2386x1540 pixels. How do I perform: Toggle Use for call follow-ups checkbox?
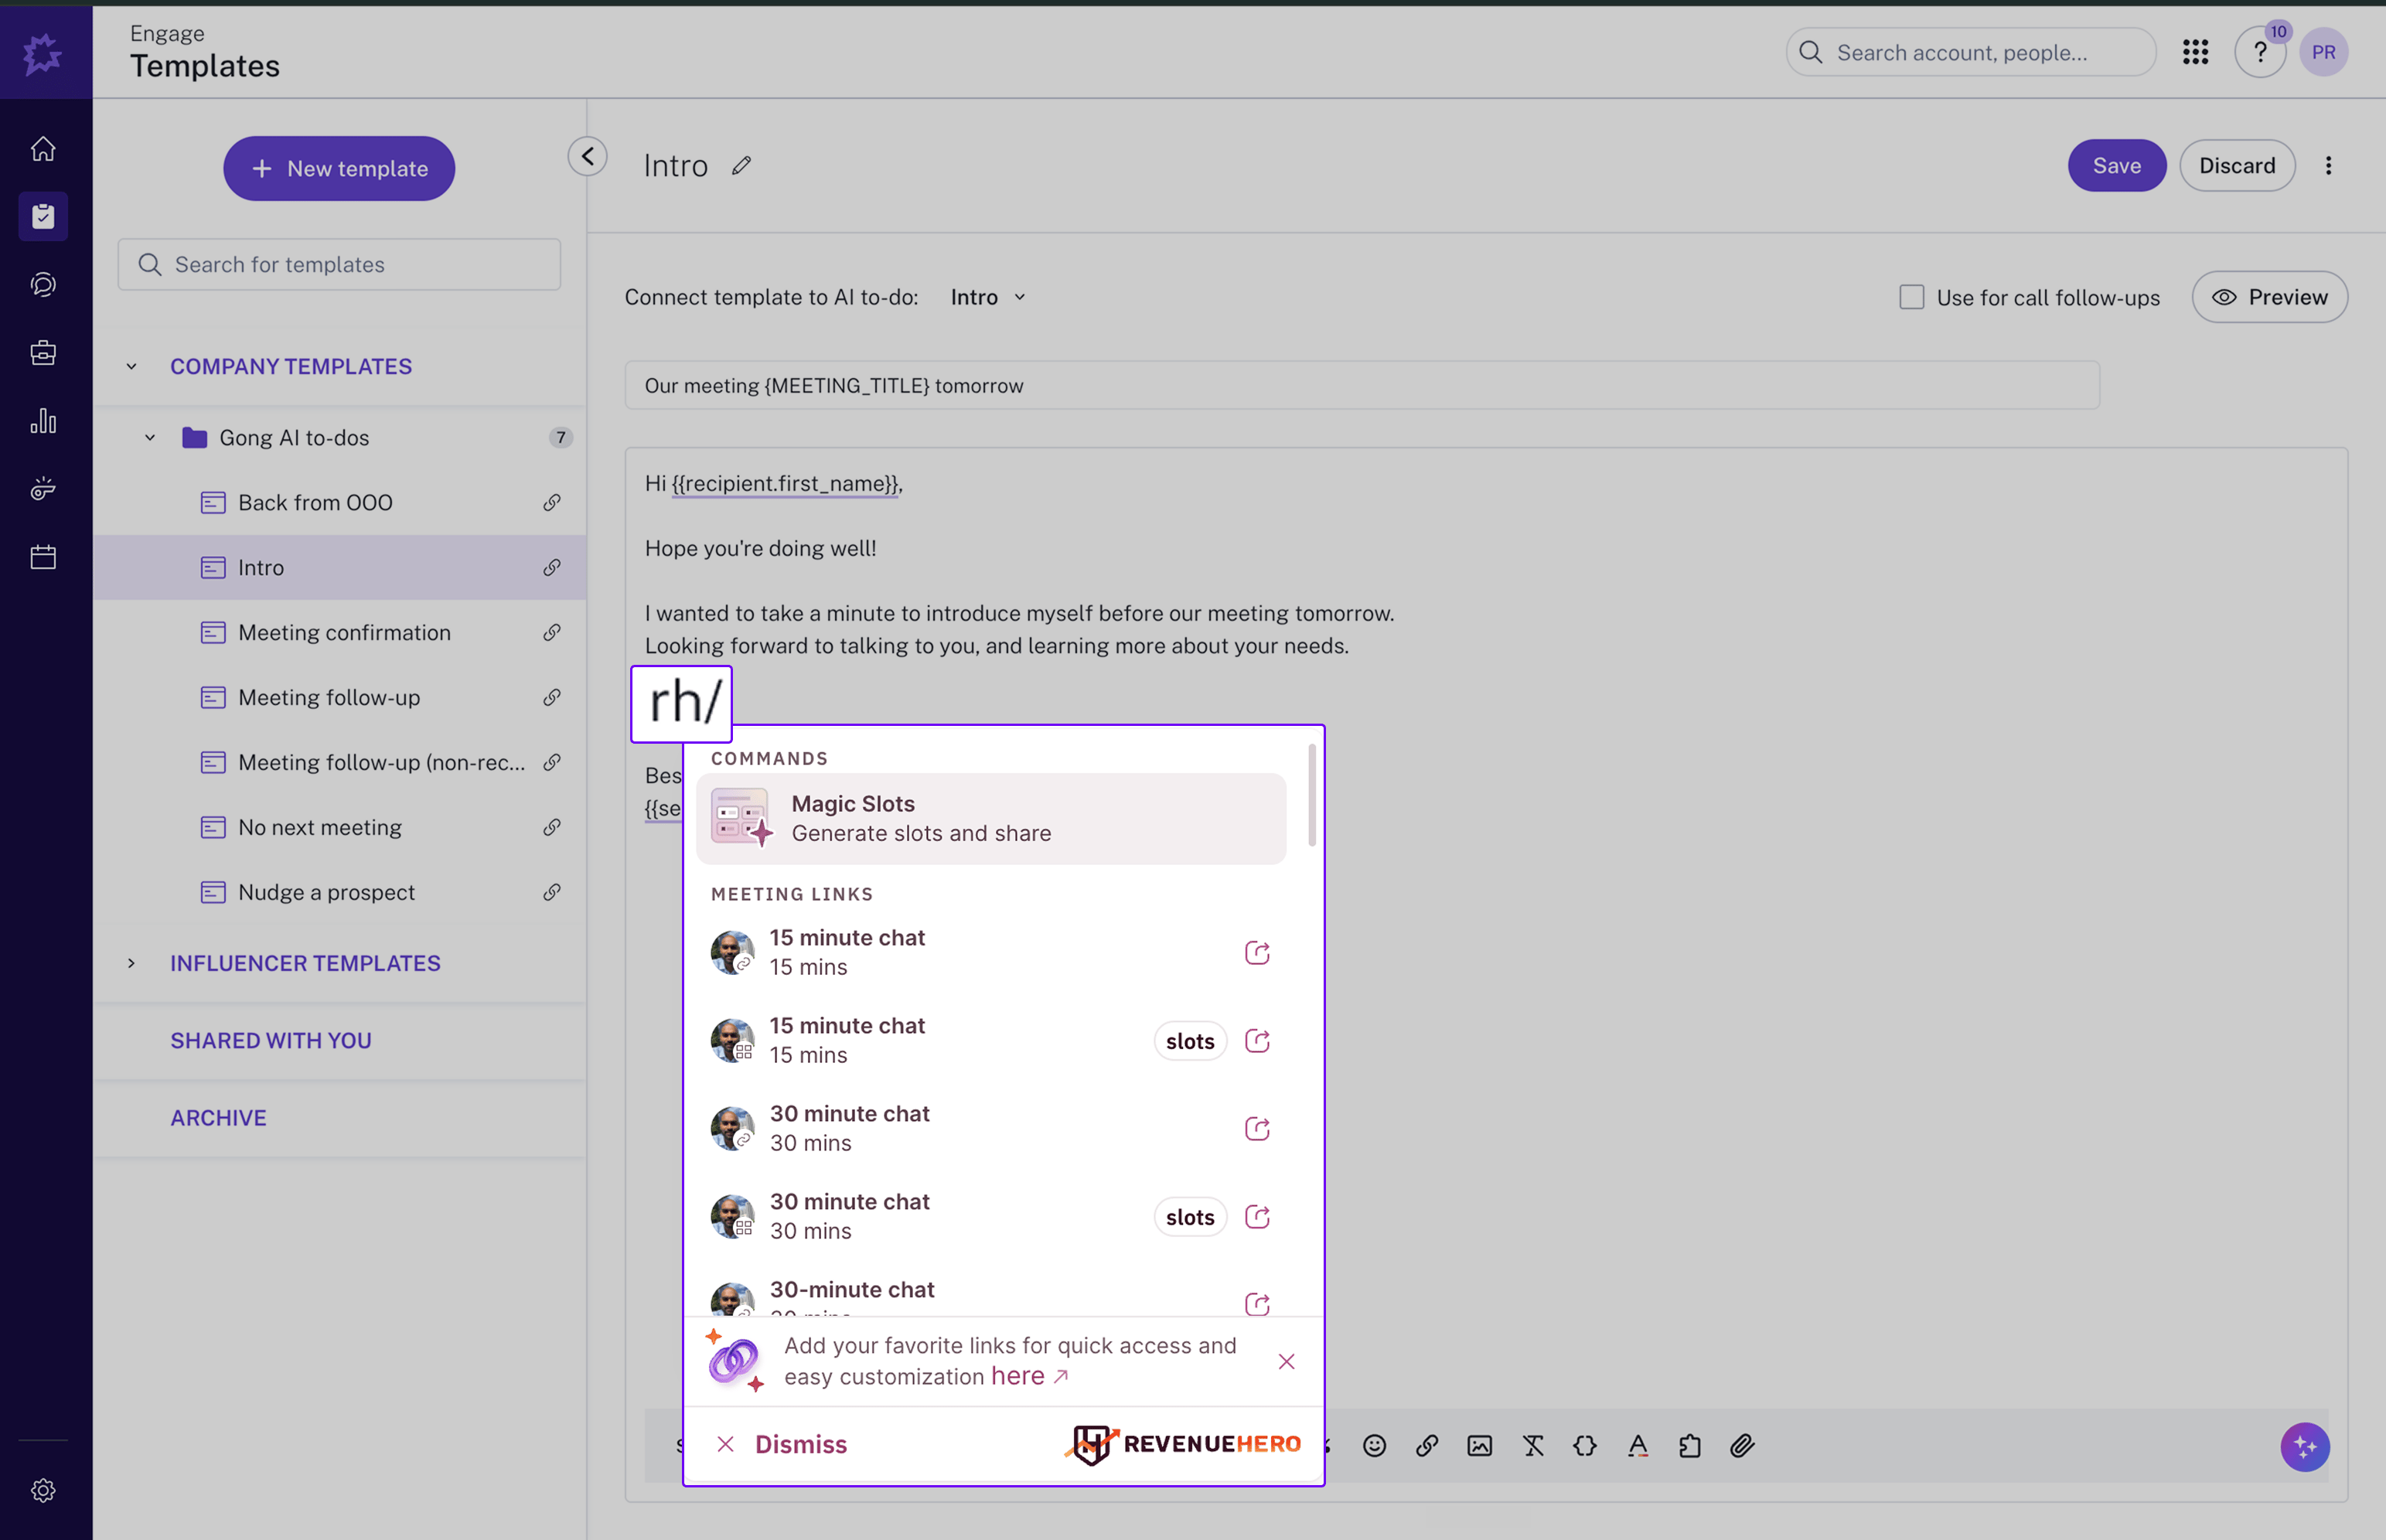tap(1911, 297)
